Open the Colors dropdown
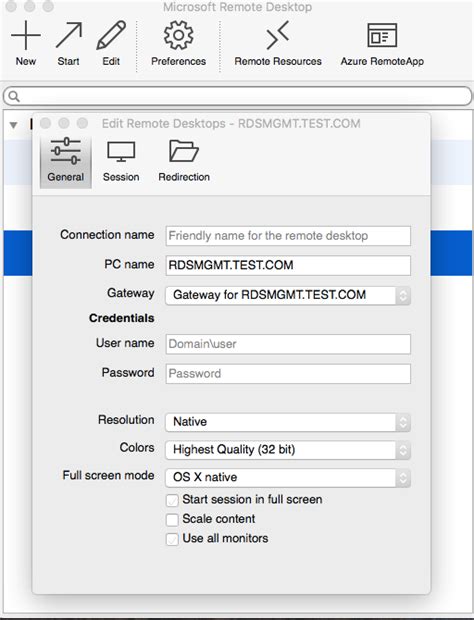 [288, 450]
